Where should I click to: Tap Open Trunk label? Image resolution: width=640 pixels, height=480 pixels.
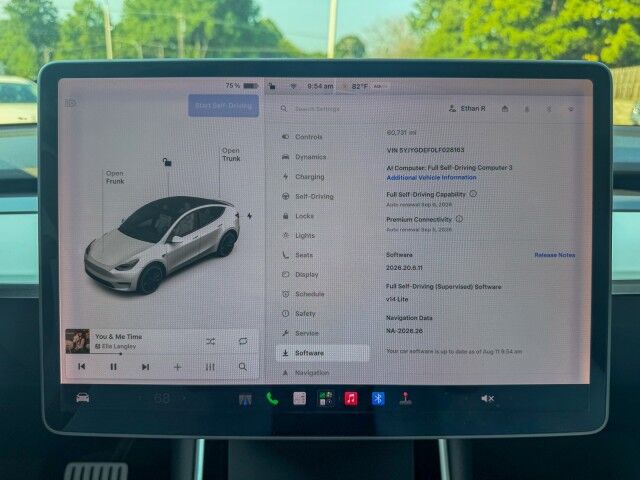click(x=231, y=154)
